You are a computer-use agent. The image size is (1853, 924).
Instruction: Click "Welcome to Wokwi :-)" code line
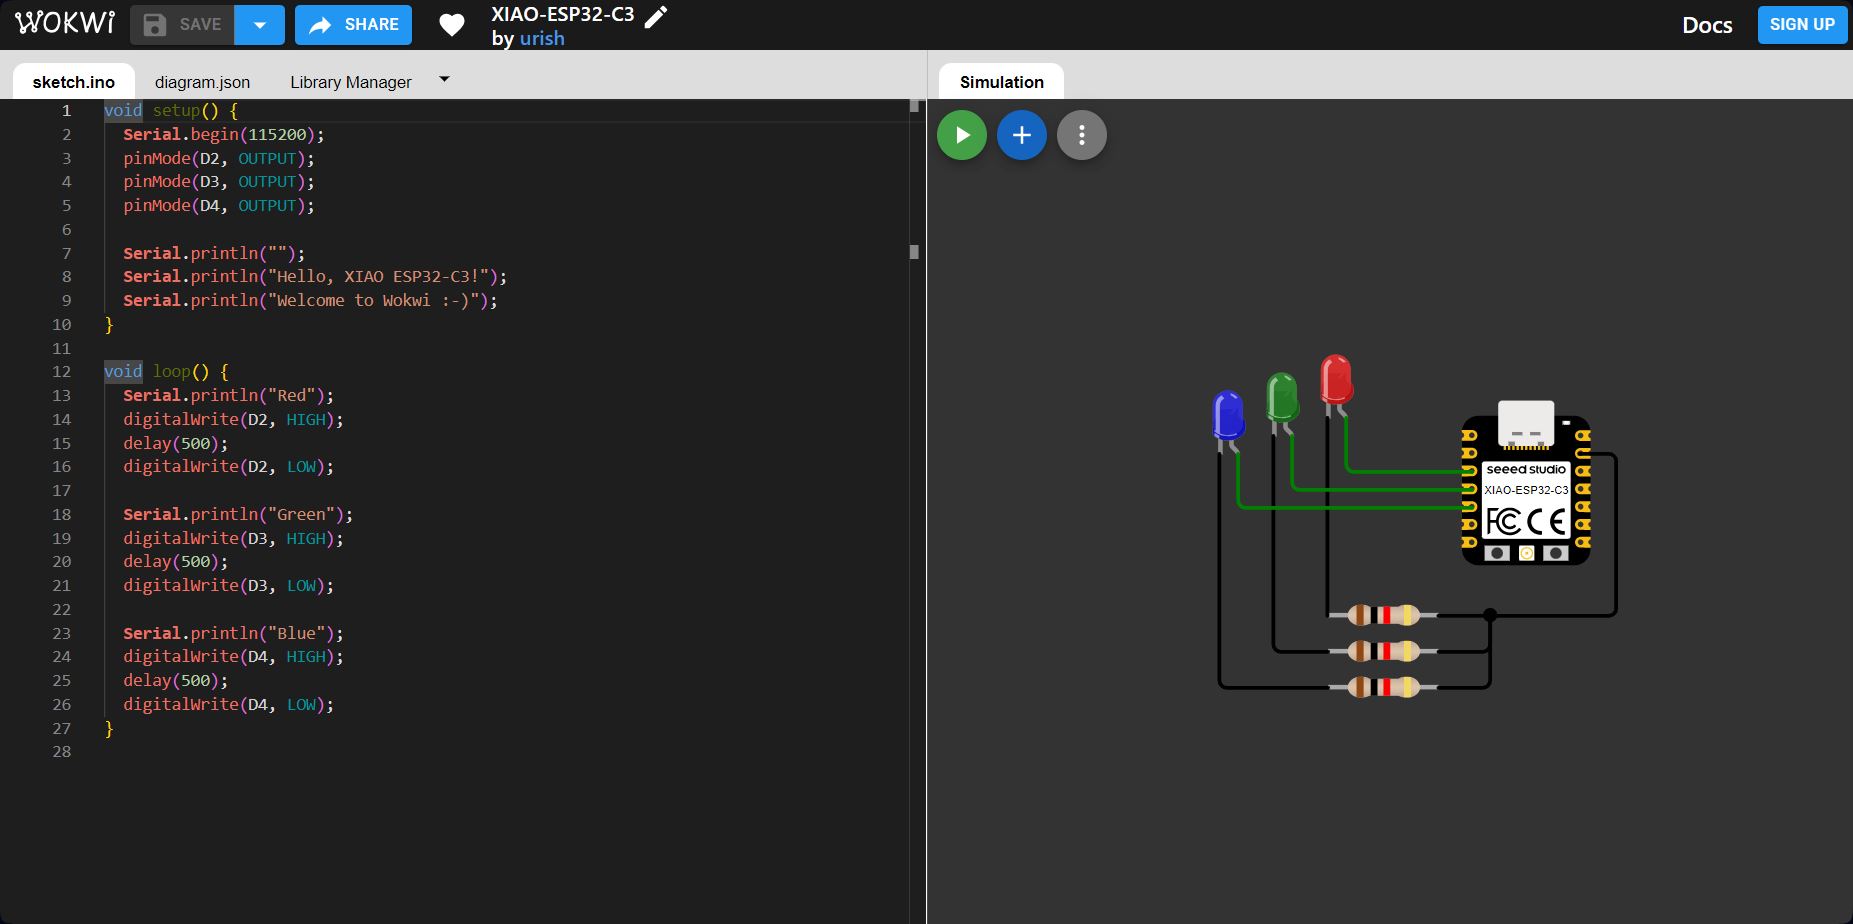click(310, 300)
